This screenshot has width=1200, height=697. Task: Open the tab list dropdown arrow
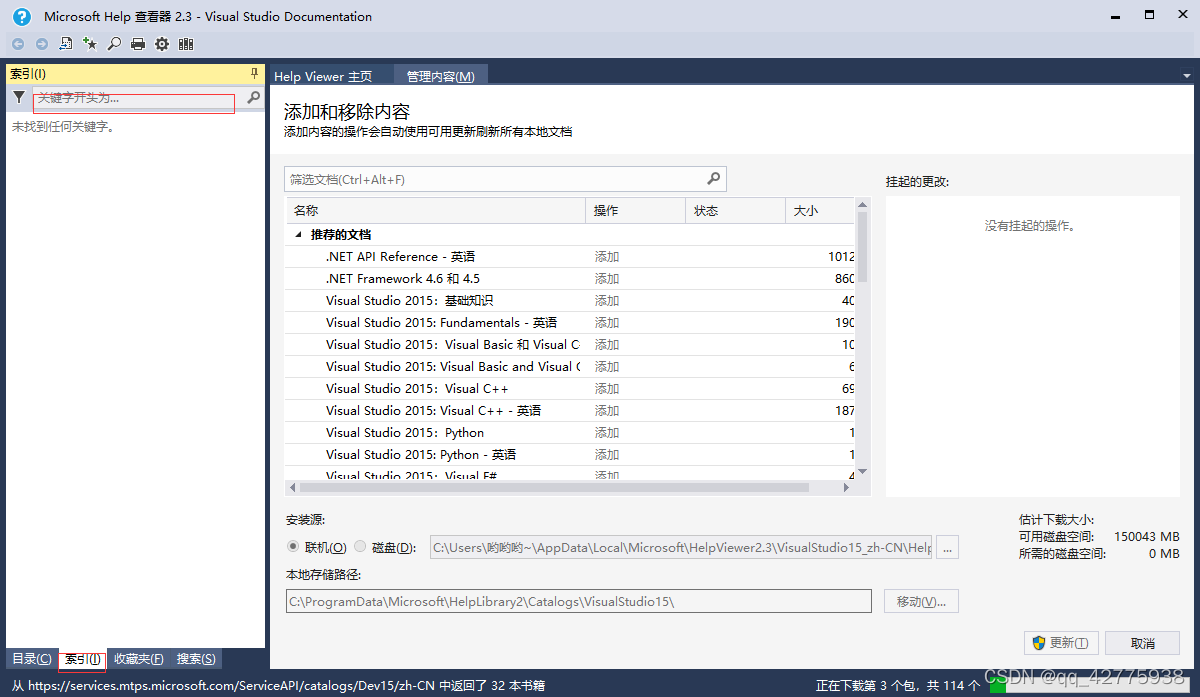click(x=1188, y=76)
